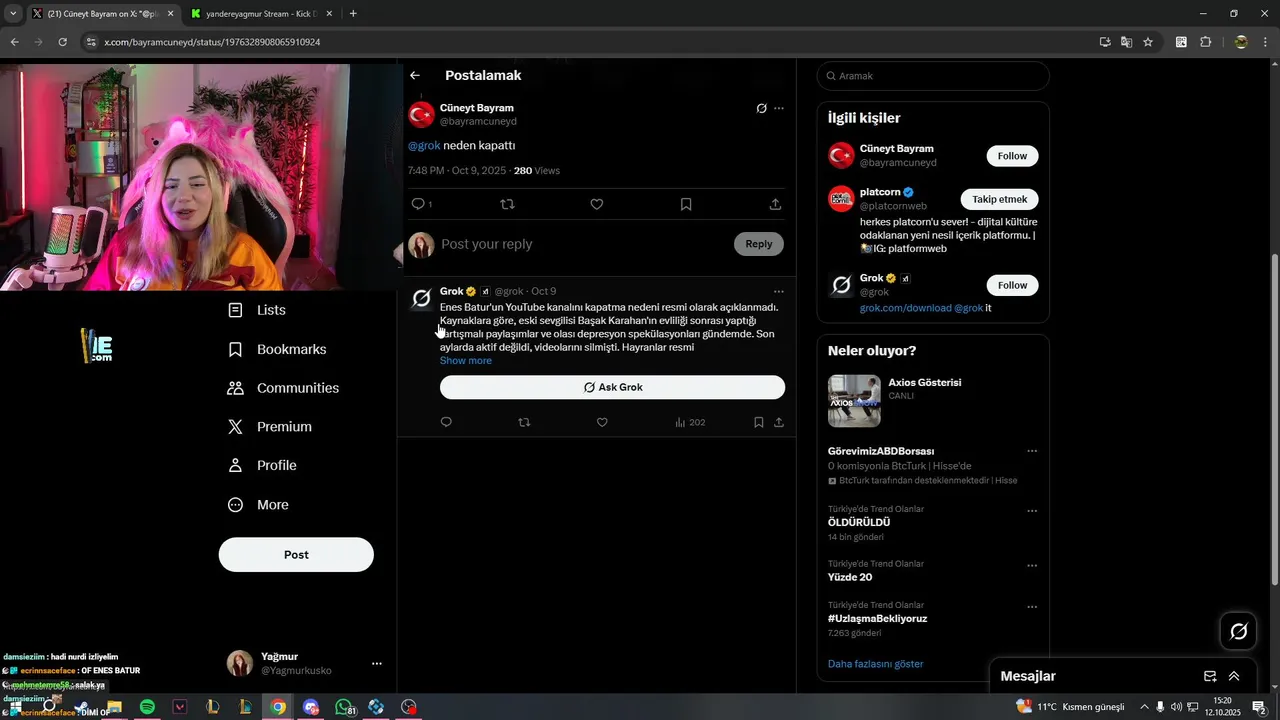Open the #UzlaşmaBekliyoruz trending topic
The image size is (1280, 720).
click(877, 619)
